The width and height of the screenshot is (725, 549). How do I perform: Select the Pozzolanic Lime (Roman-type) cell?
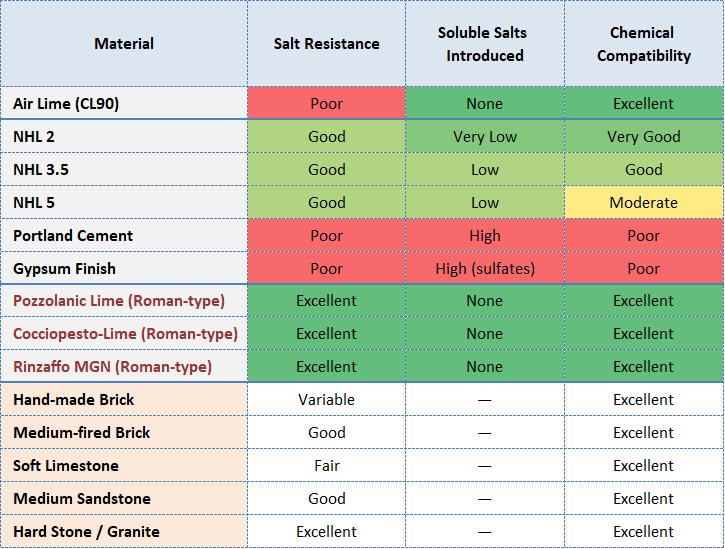(x=119, y=301)
